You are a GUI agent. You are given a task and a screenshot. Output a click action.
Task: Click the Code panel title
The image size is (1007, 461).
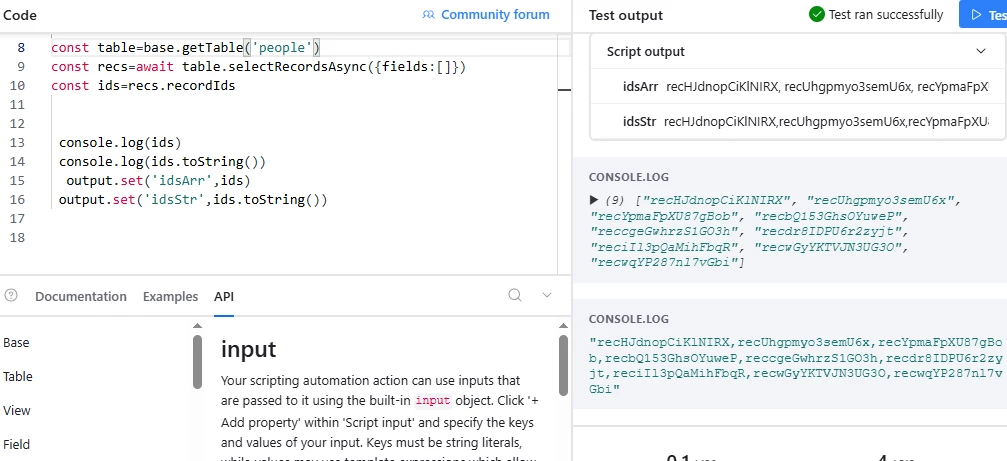[x=20, y=15]
